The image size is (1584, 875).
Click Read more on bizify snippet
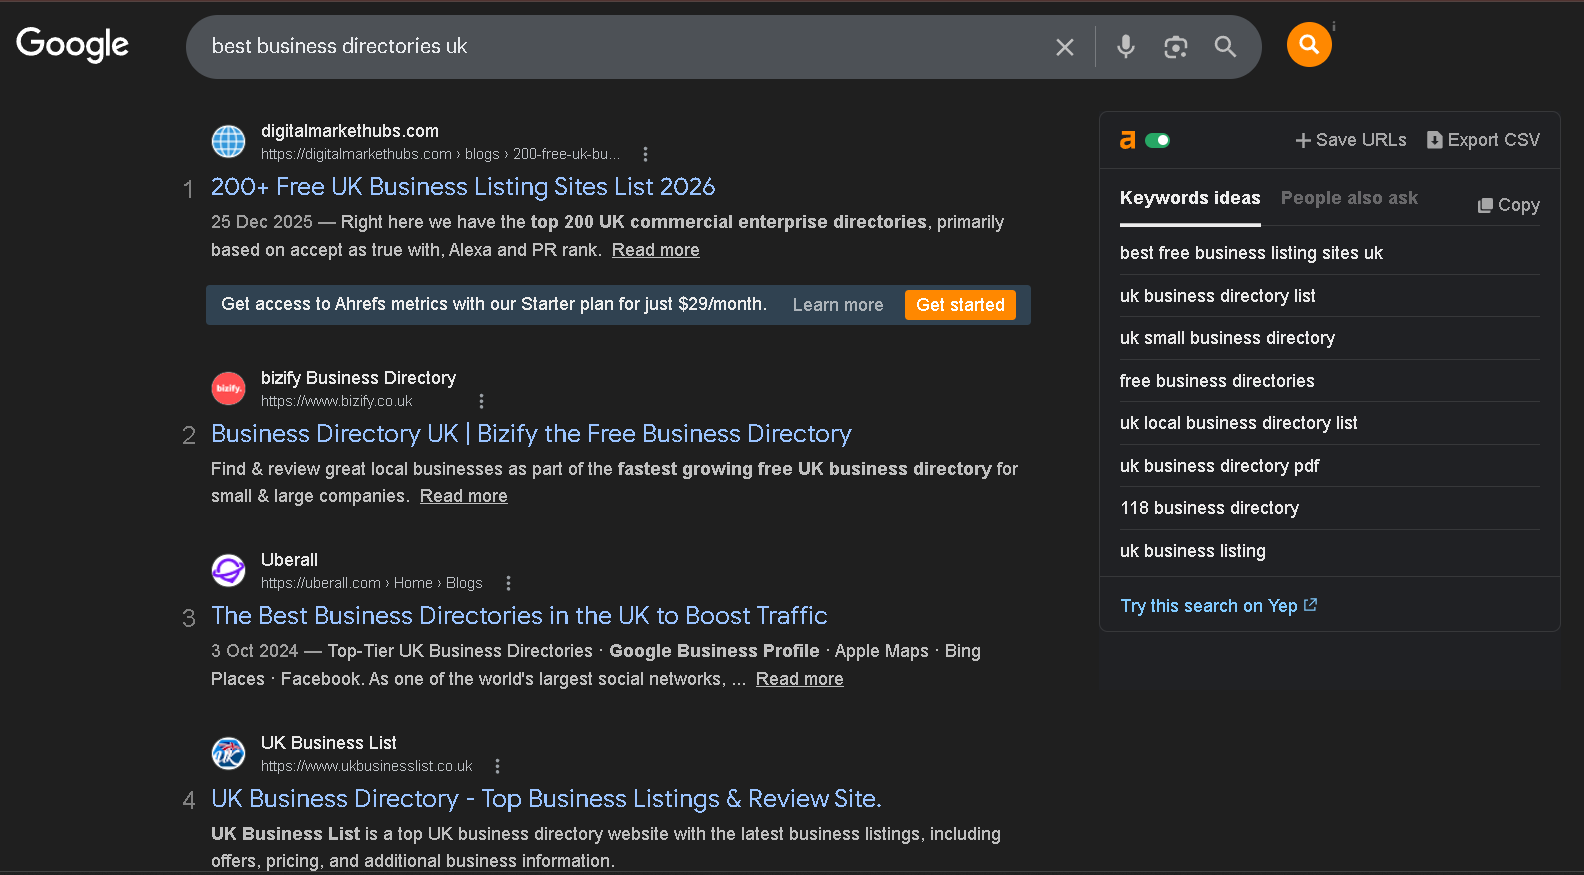[463, 496]
